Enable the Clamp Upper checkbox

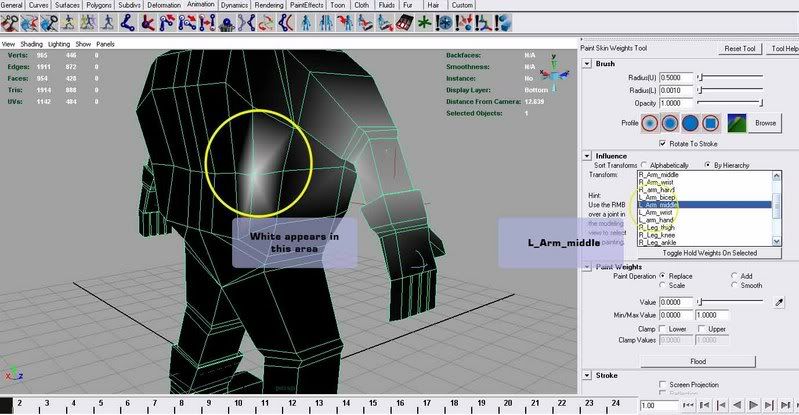click(x=702, y=329)
